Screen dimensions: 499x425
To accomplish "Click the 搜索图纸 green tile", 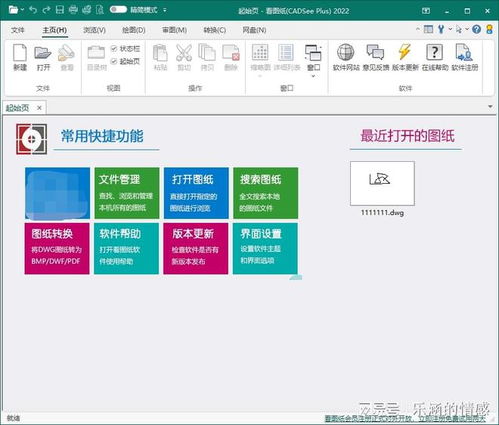I will tap(266, 193).
